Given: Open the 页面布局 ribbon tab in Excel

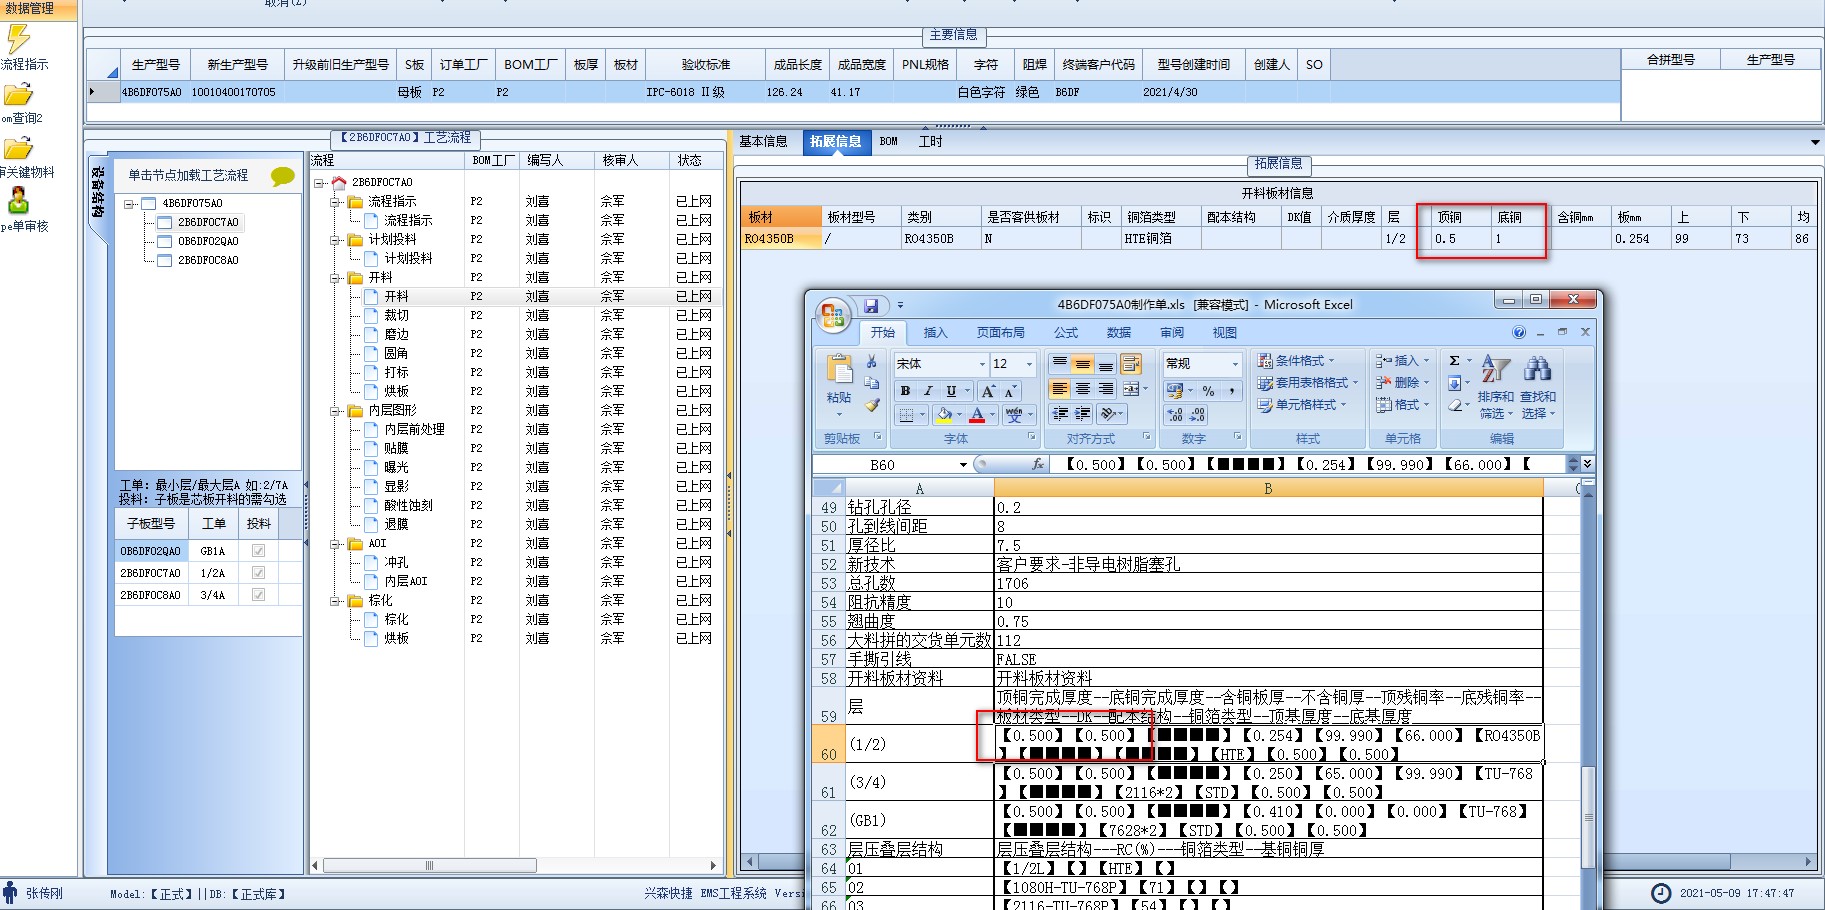Looking at the screenshot, I should click(x=1000, y=333).
